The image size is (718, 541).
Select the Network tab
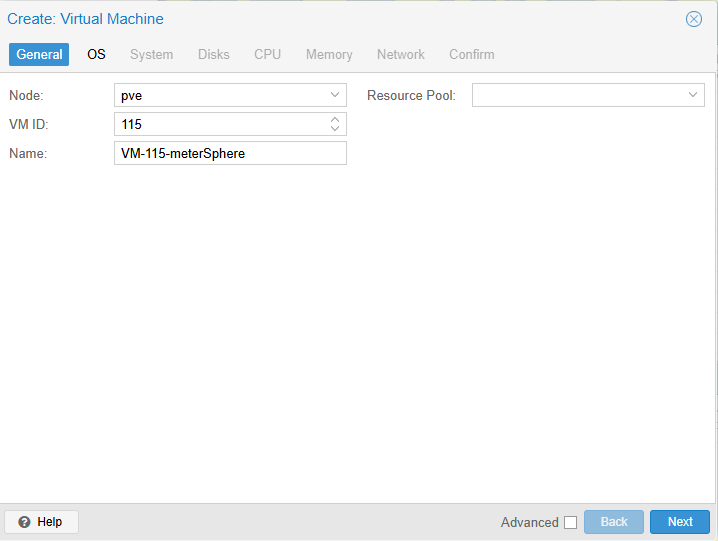click(400, 55)
